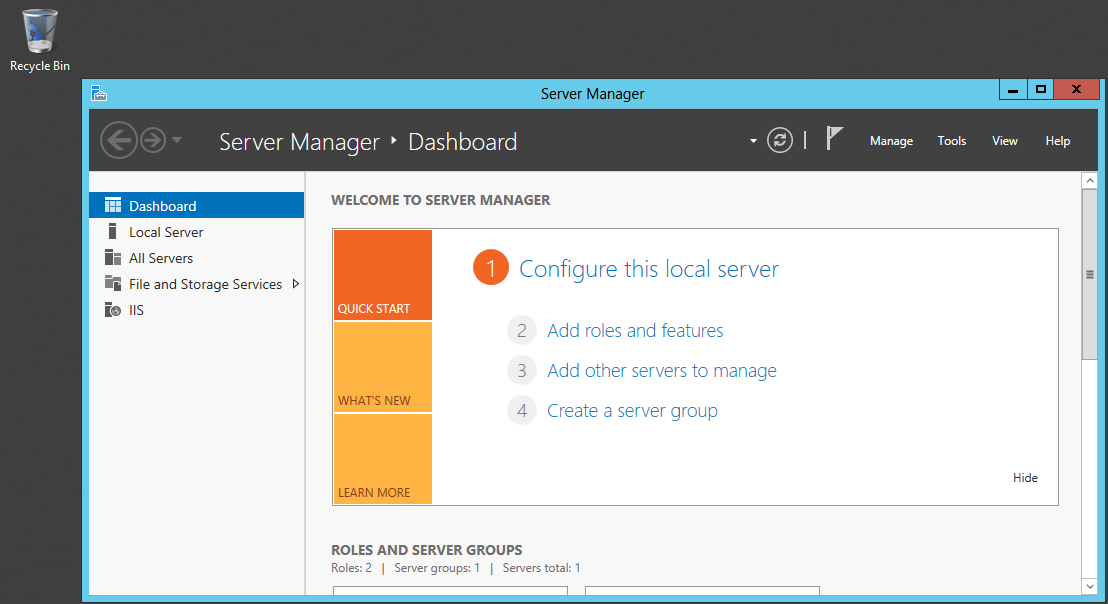1108x604 pixels.
Task: Click the IIS role icon in sidebar
Action: pyautogui.click(x=113, y=310)
